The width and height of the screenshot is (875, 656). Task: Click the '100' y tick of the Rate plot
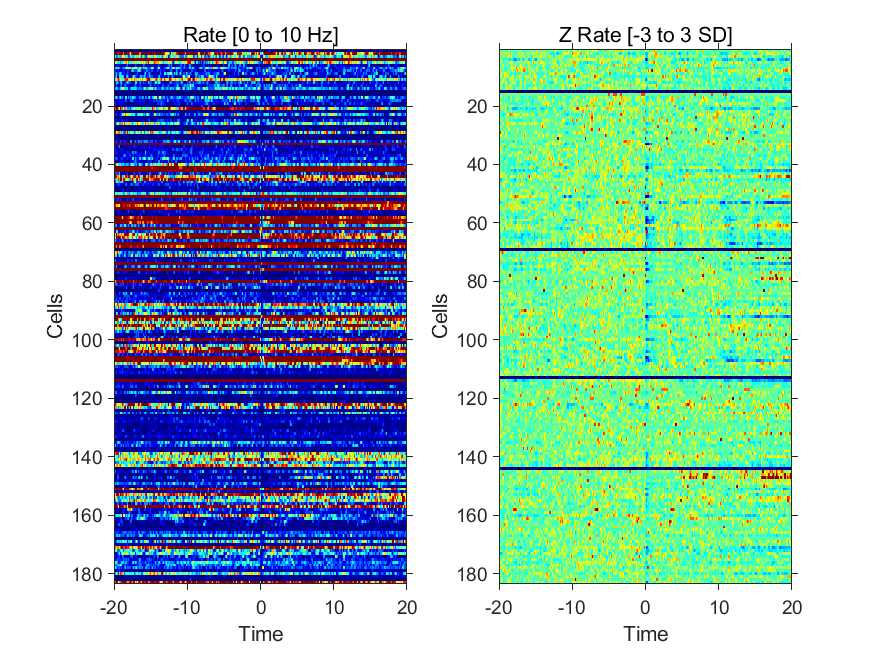(87, 340)
